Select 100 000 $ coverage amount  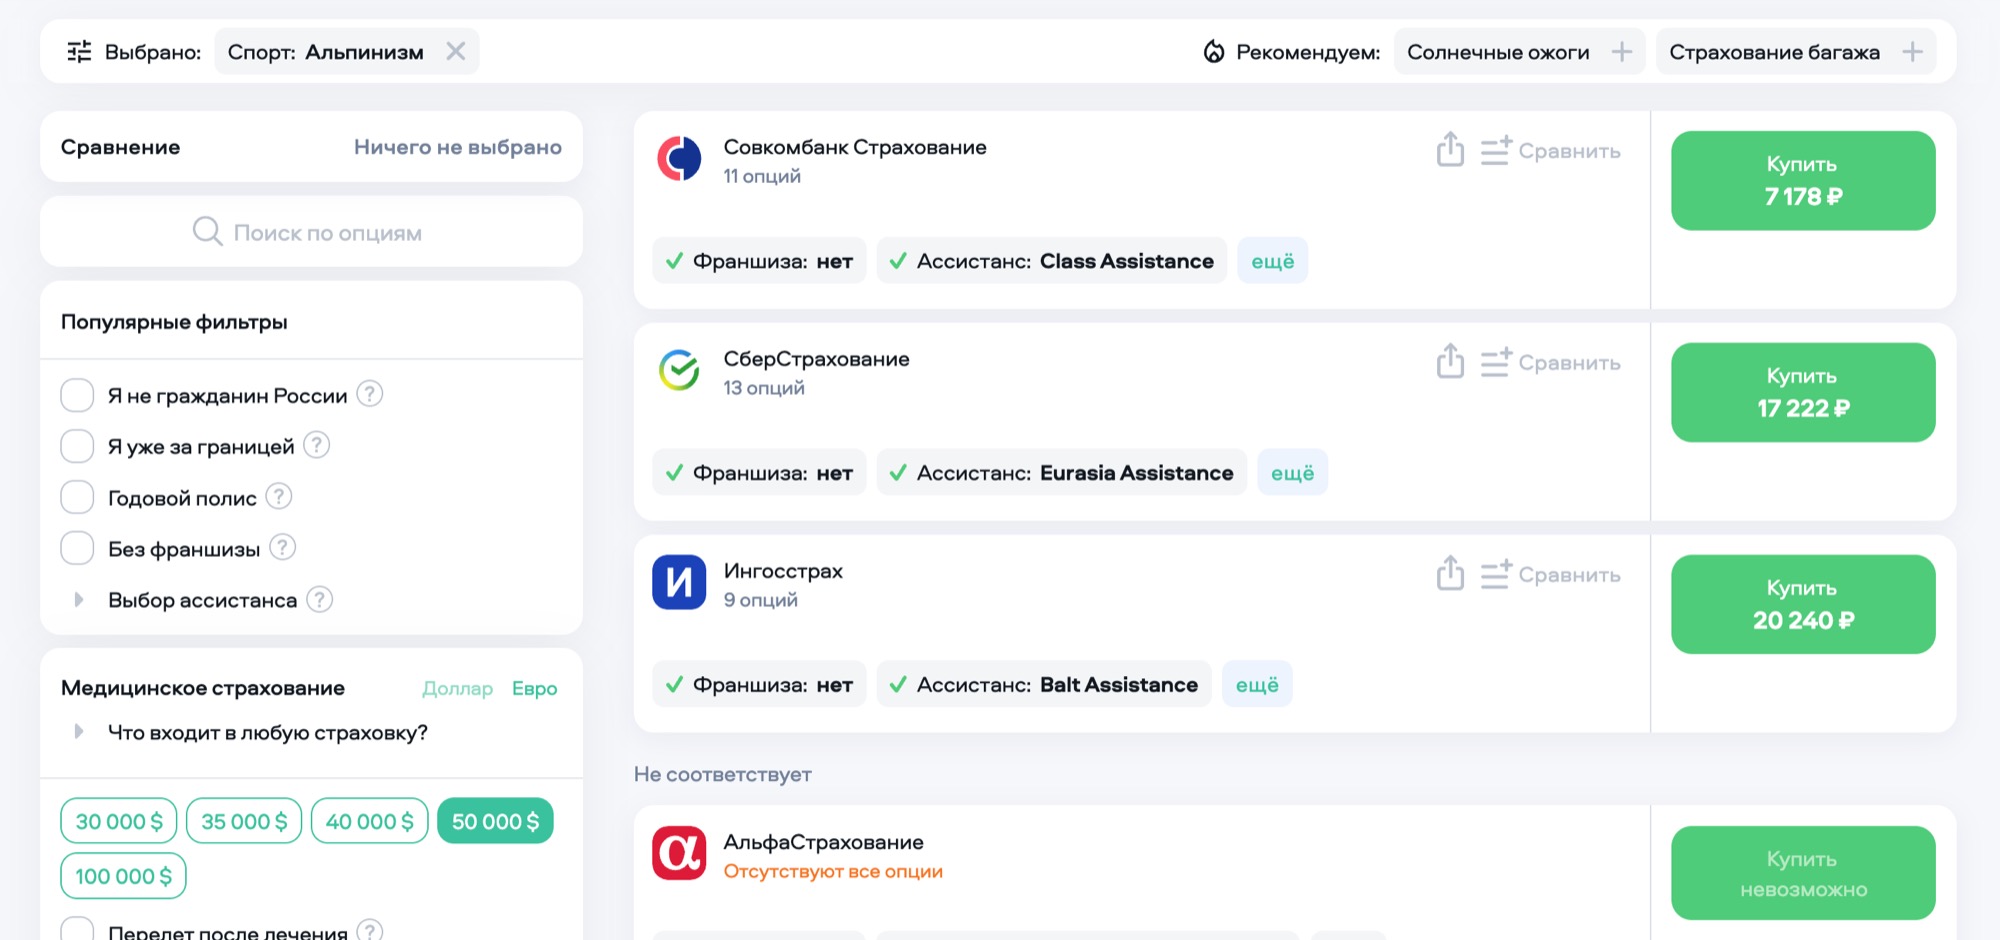coord(123,876)
